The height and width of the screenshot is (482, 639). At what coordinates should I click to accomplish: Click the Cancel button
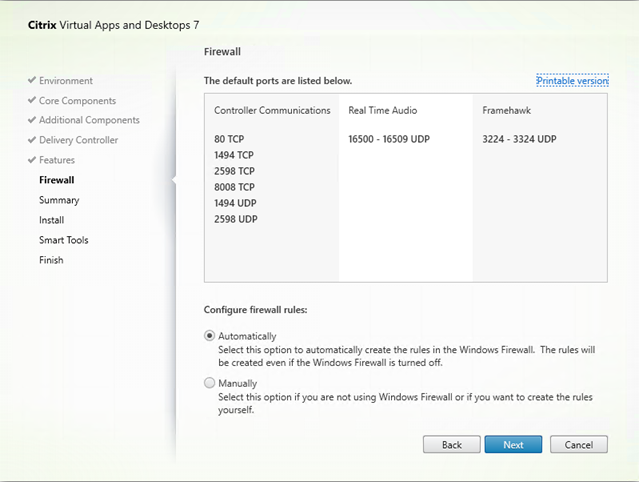pos(579,445)
